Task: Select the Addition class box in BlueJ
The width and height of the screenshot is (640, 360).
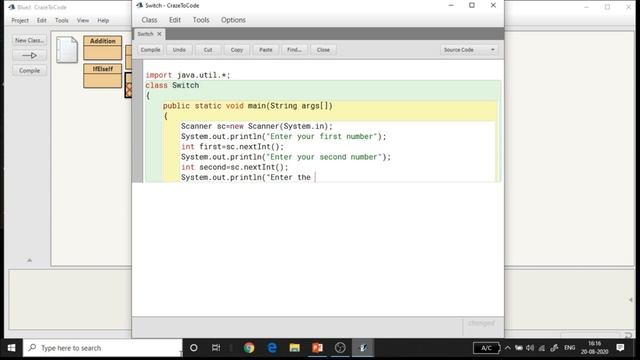Action: click(x=102, y=48)
